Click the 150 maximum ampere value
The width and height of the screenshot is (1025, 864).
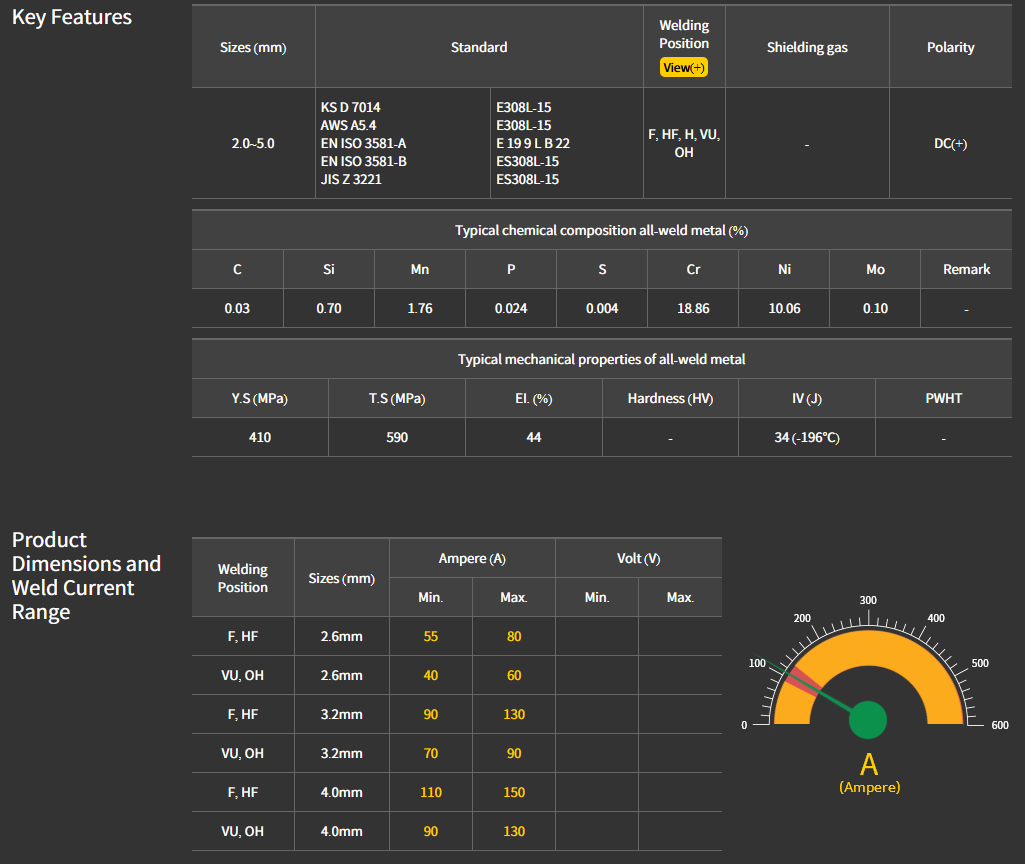513,792
